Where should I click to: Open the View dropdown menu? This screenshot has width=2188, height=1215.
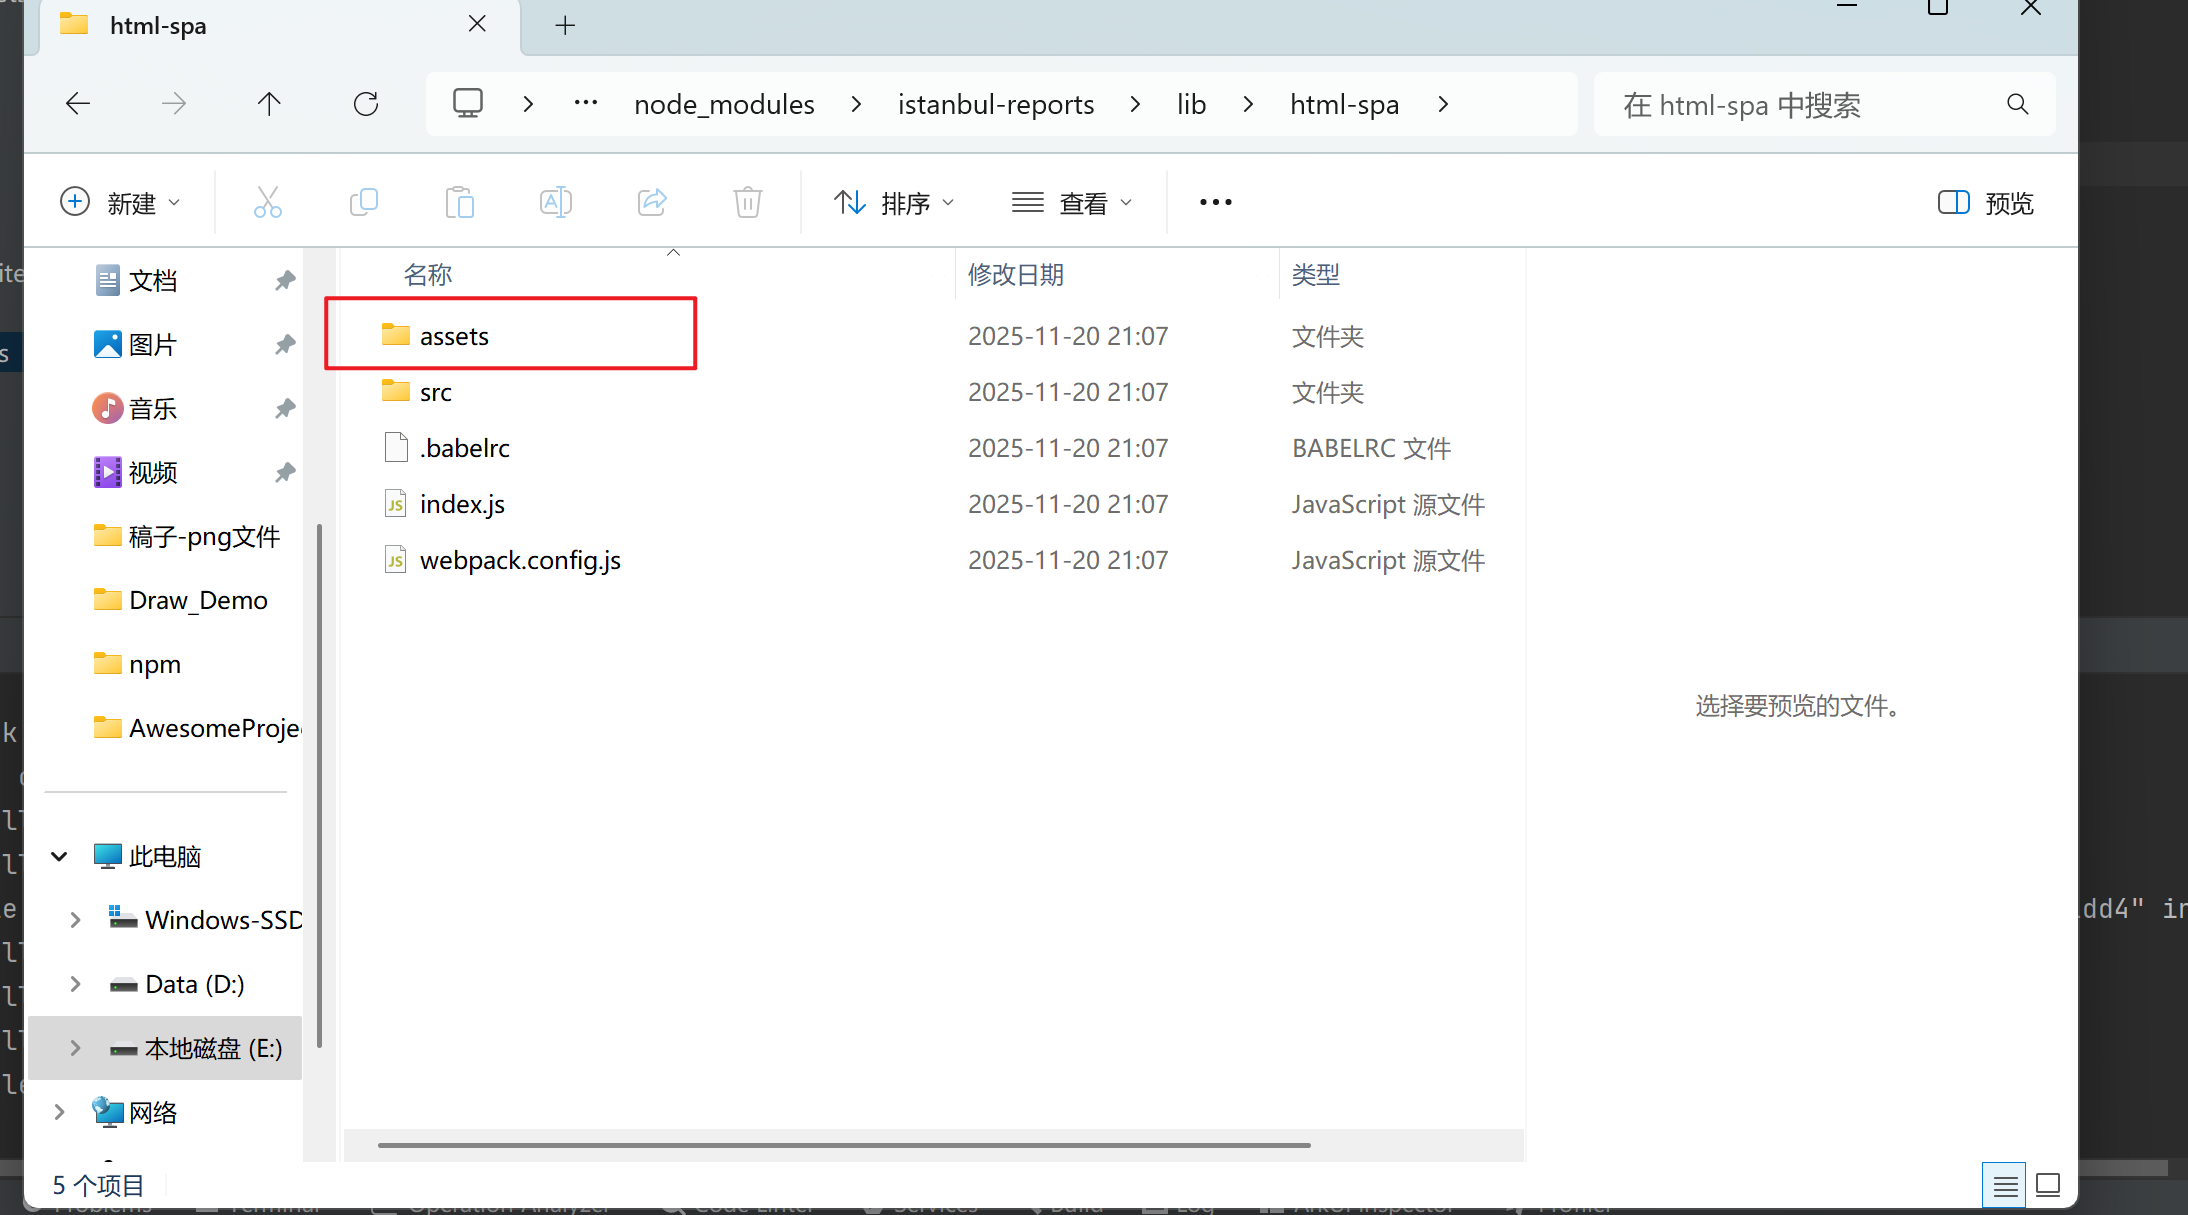click(x=1072, y=203)
